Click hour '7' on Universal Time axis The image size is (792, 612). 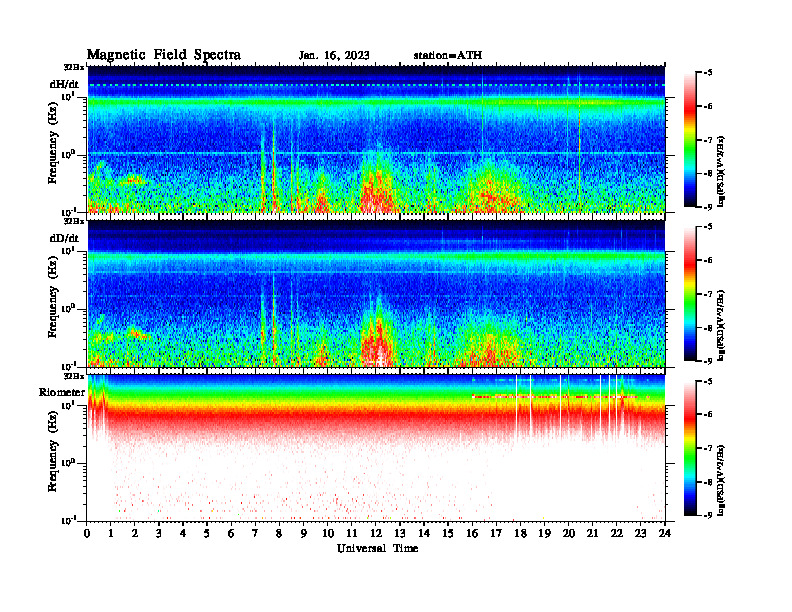pyautogui.click(x=255, y=533)
